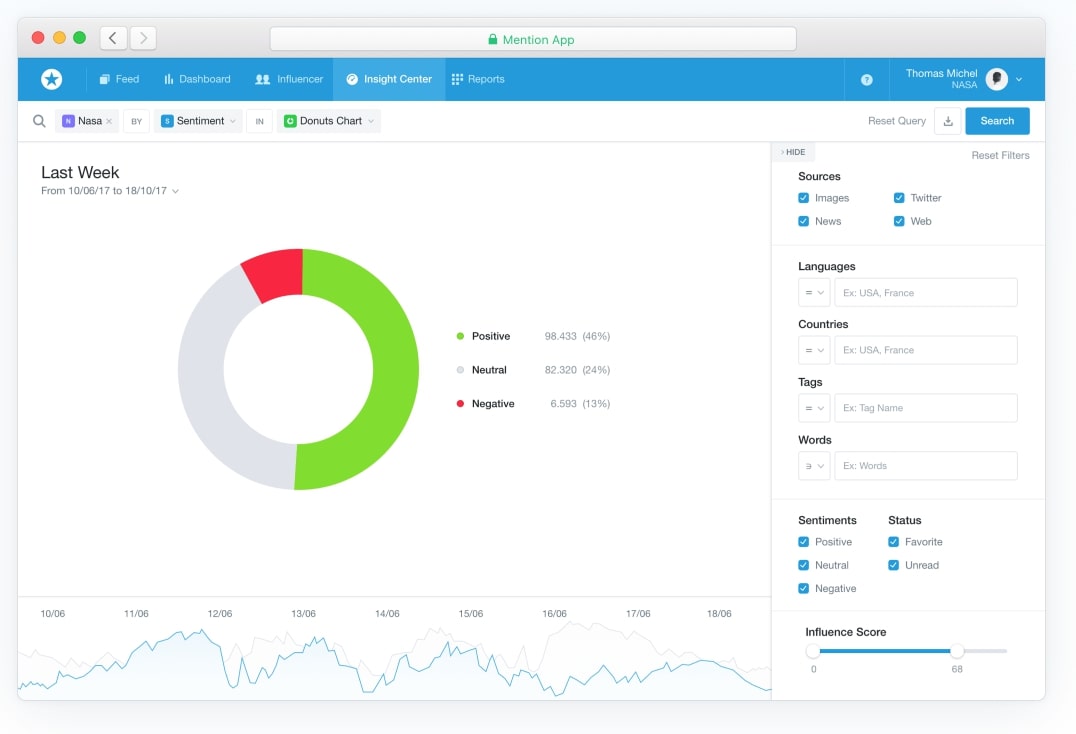Click the IN connector button

[x=259, y=121]
